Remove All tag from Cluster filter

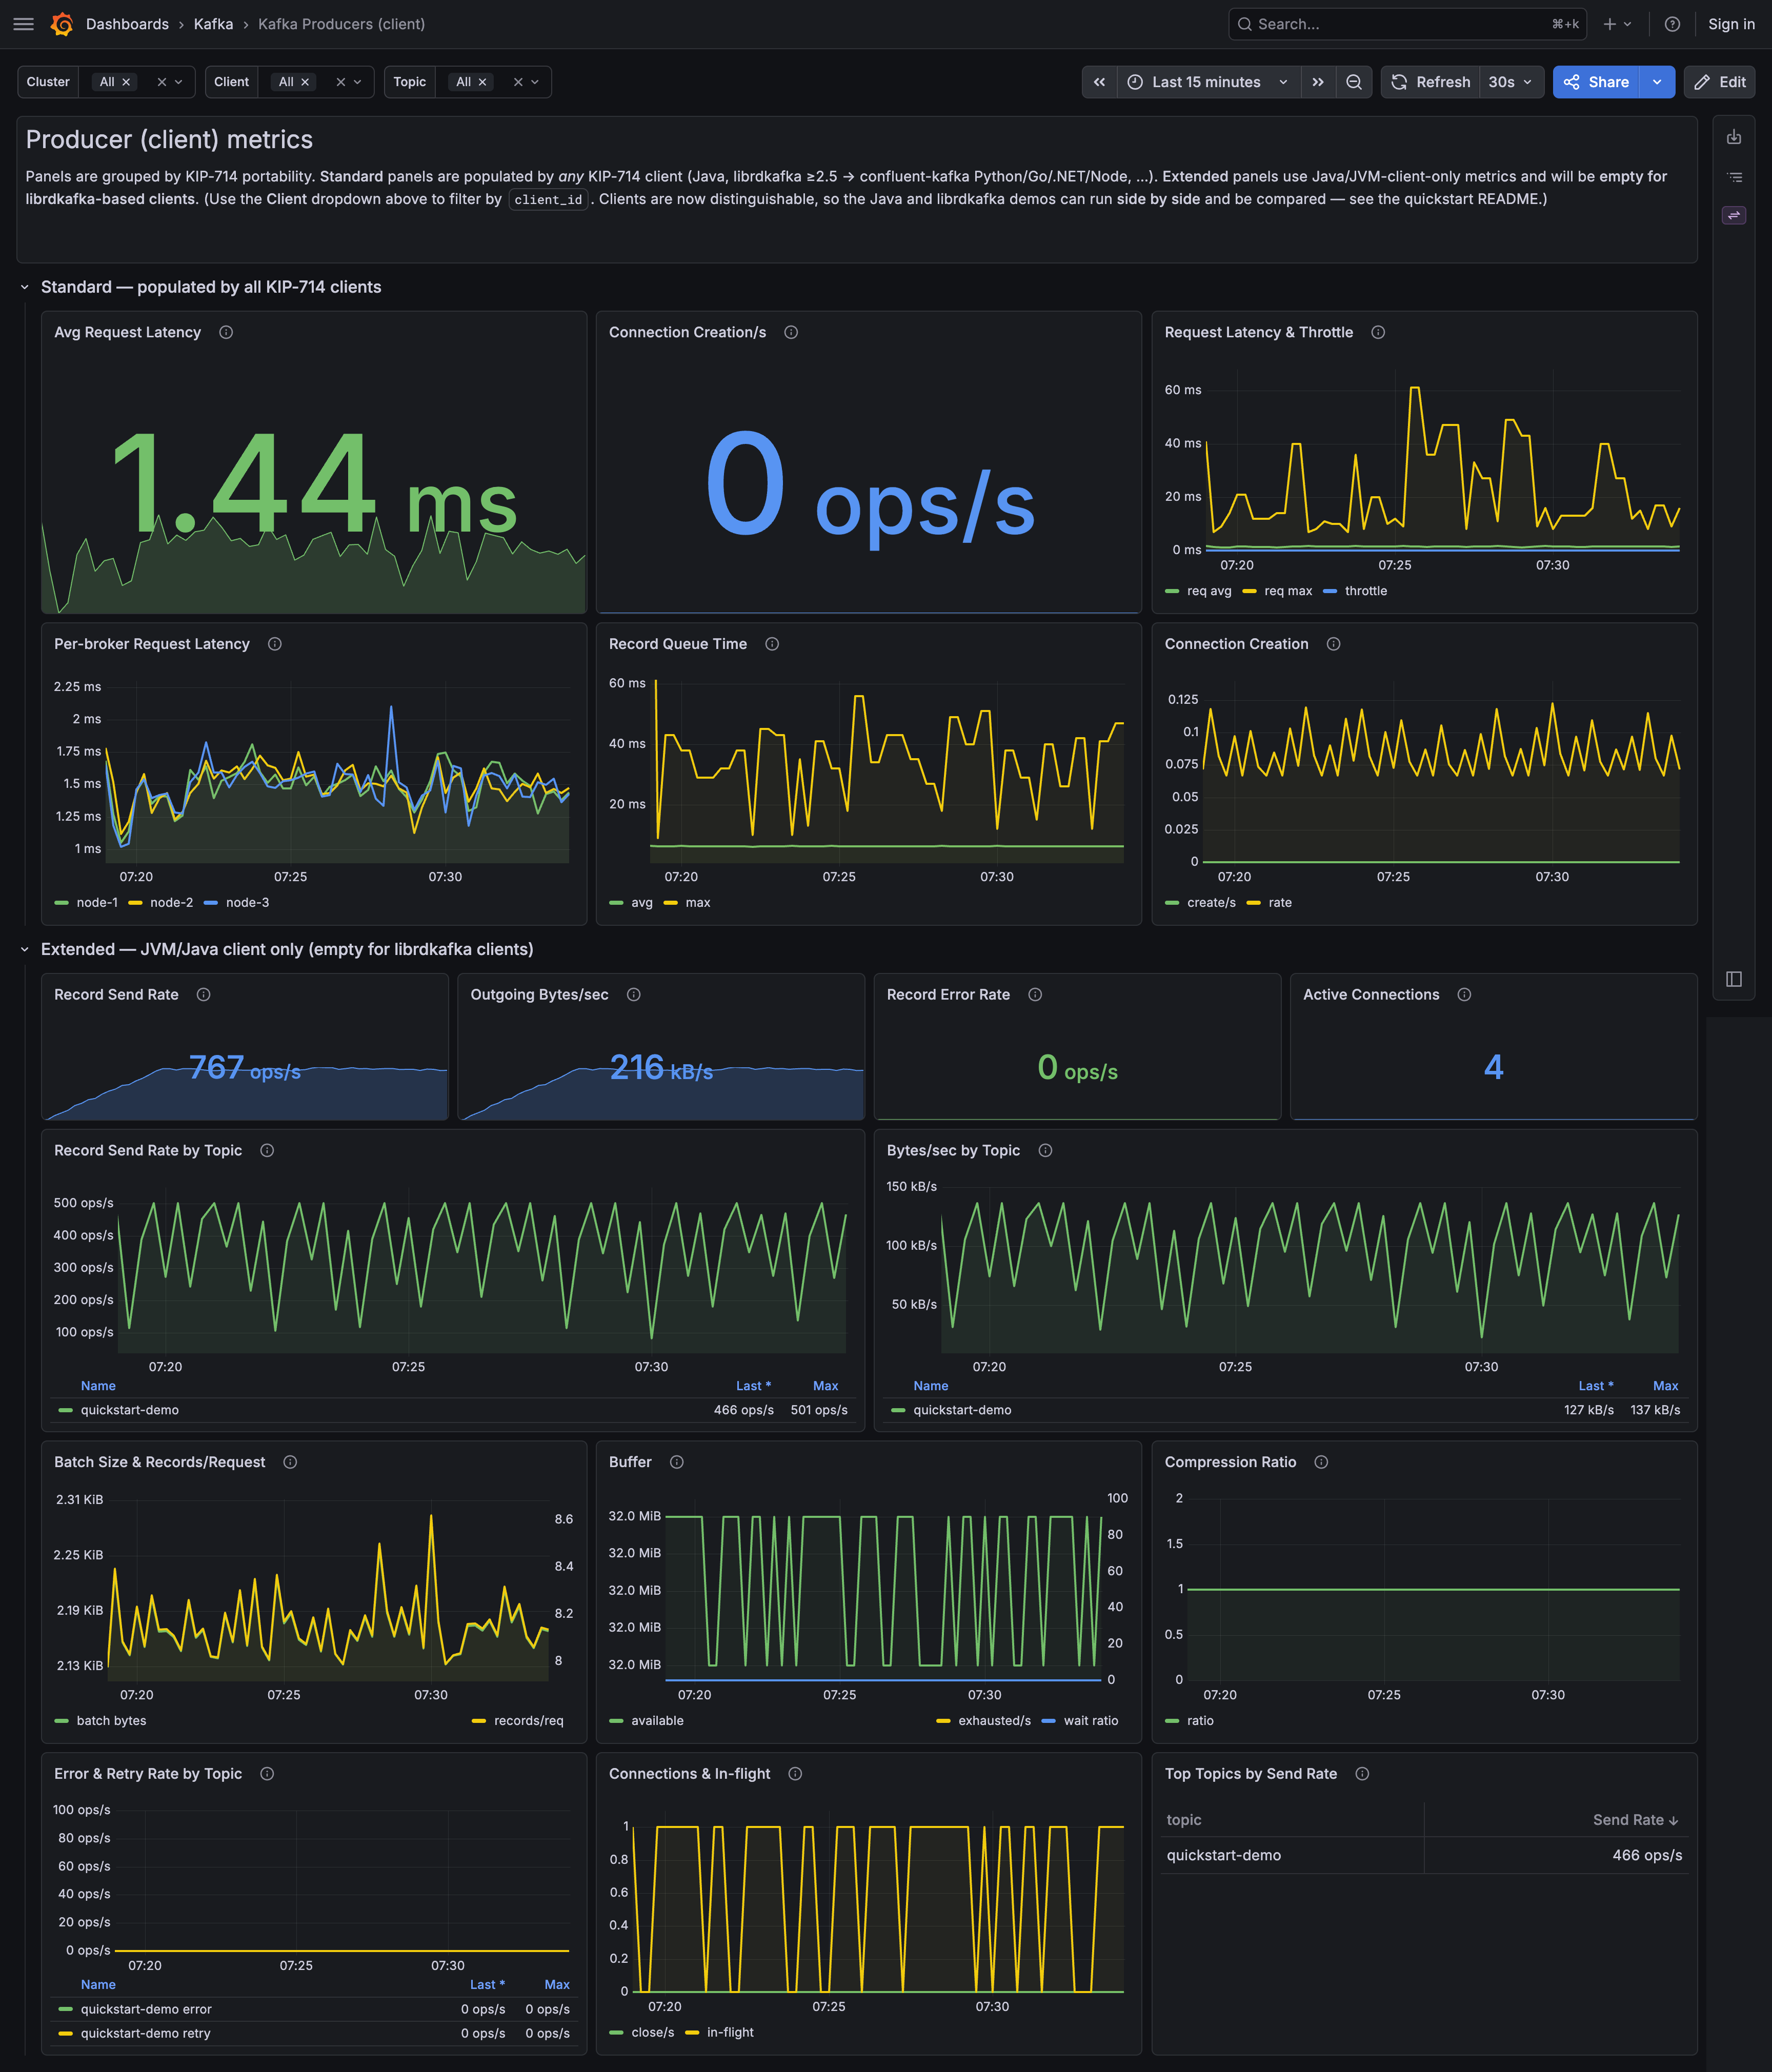pyautogui.click(x=126, y=82)
